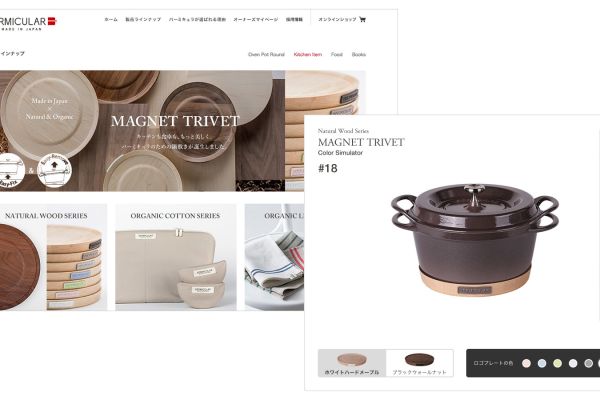Open the shopping cart icon

[362, 20]
